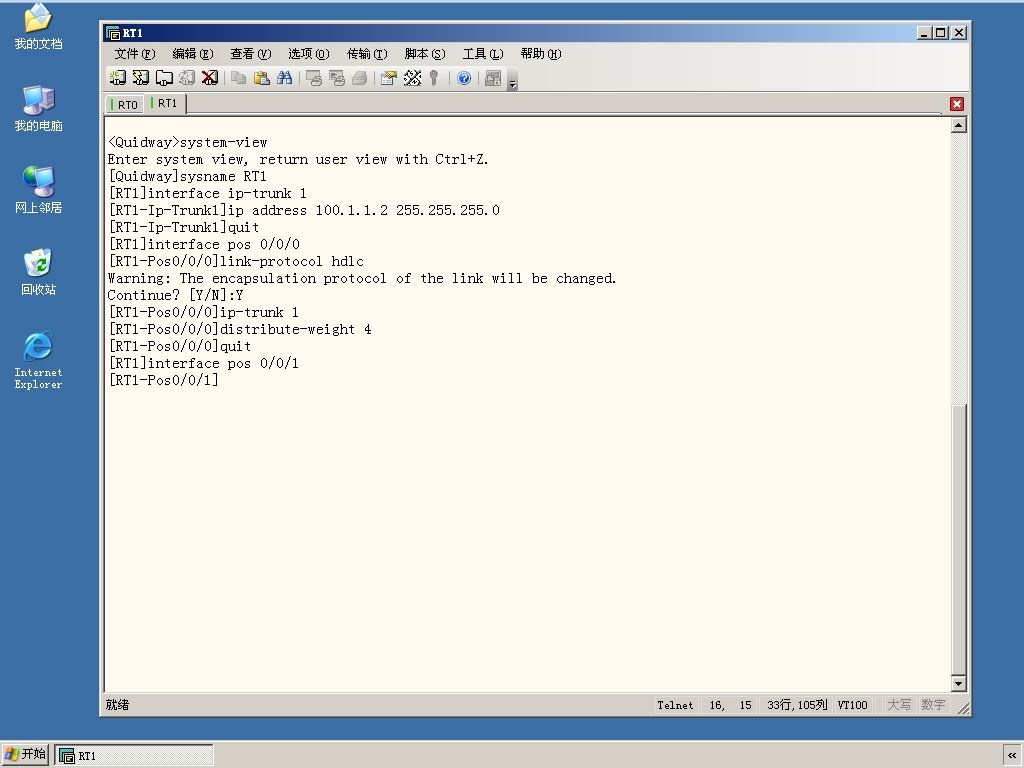Click the 大写 caps lock indicator
Image resolution: width=1024 pixels, height=768 pixels.
(899, 705)
